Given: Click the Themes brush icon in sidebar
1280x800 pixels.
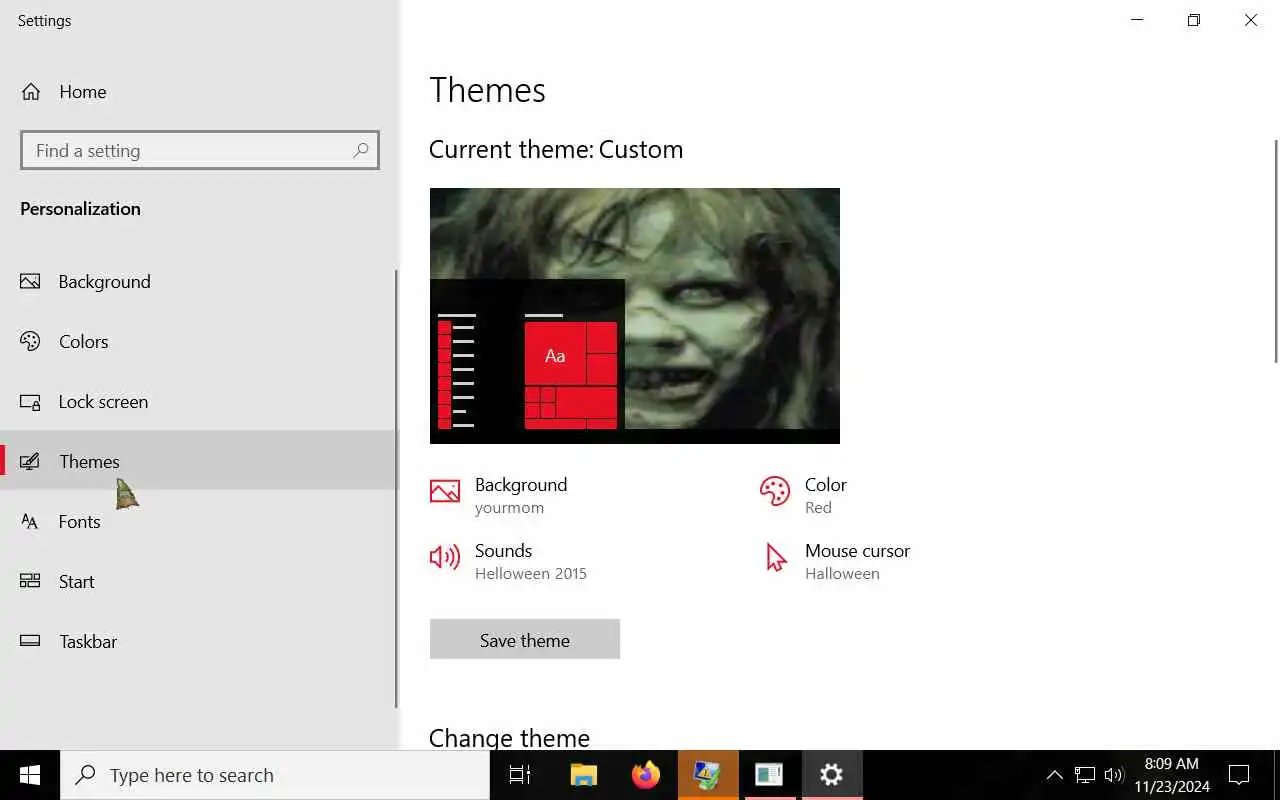Looking at the screenshot, I should pyautogui.click(x=30, y=461).
